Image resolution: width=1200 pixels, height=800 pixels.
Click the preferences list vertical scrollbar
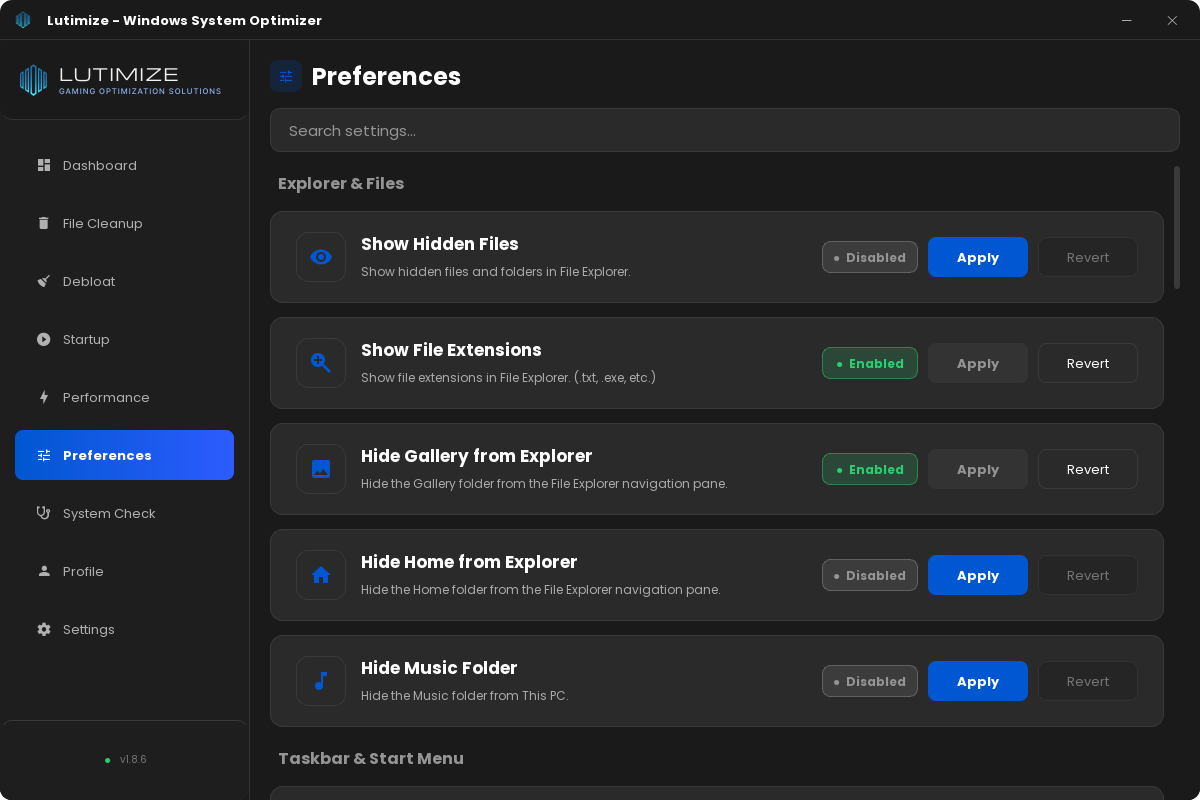pos(1177,228)
